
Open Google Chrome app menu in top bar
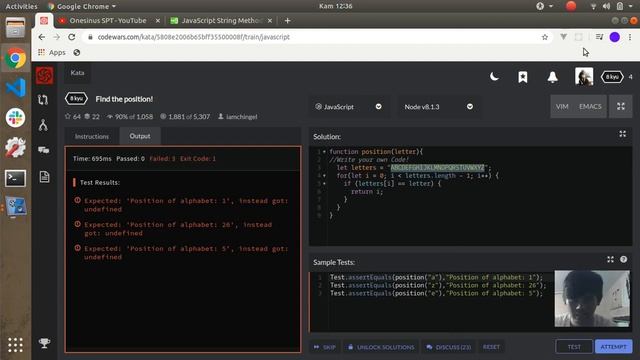point(82,6)
